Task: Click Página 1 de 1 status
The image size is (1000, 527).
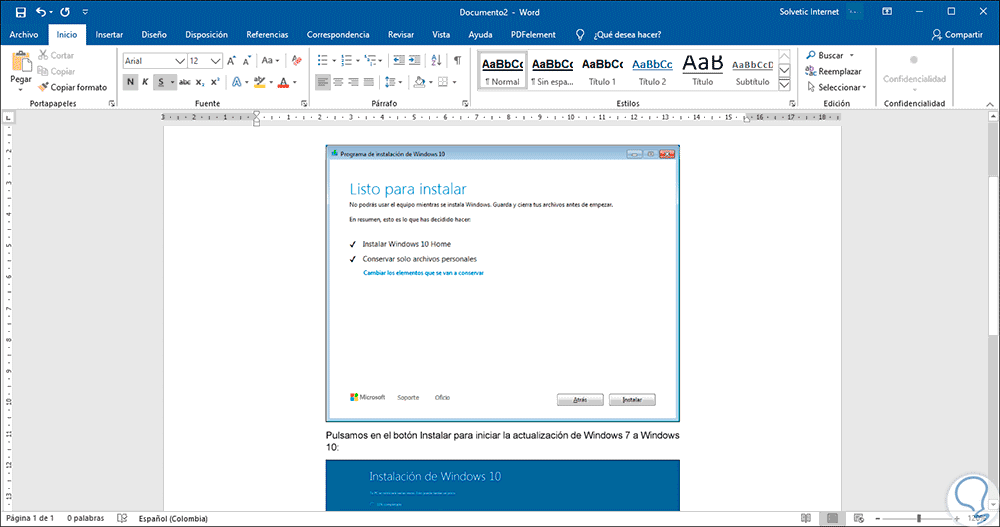Action: coord(30,519)
